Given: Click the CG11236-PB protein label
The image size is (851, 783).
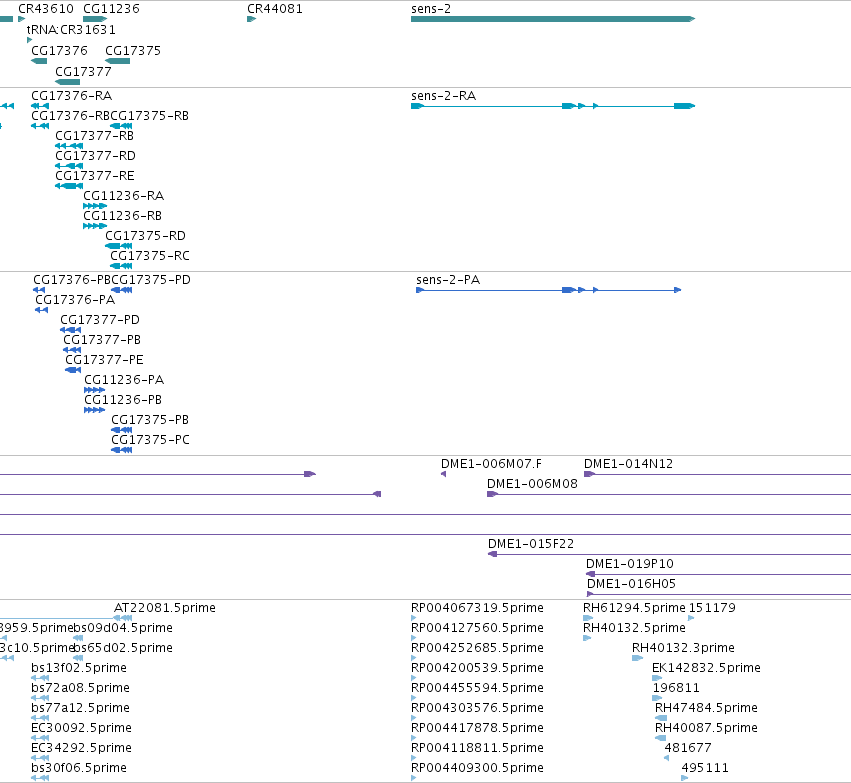Looking at the screenshot, I should 123,400.
